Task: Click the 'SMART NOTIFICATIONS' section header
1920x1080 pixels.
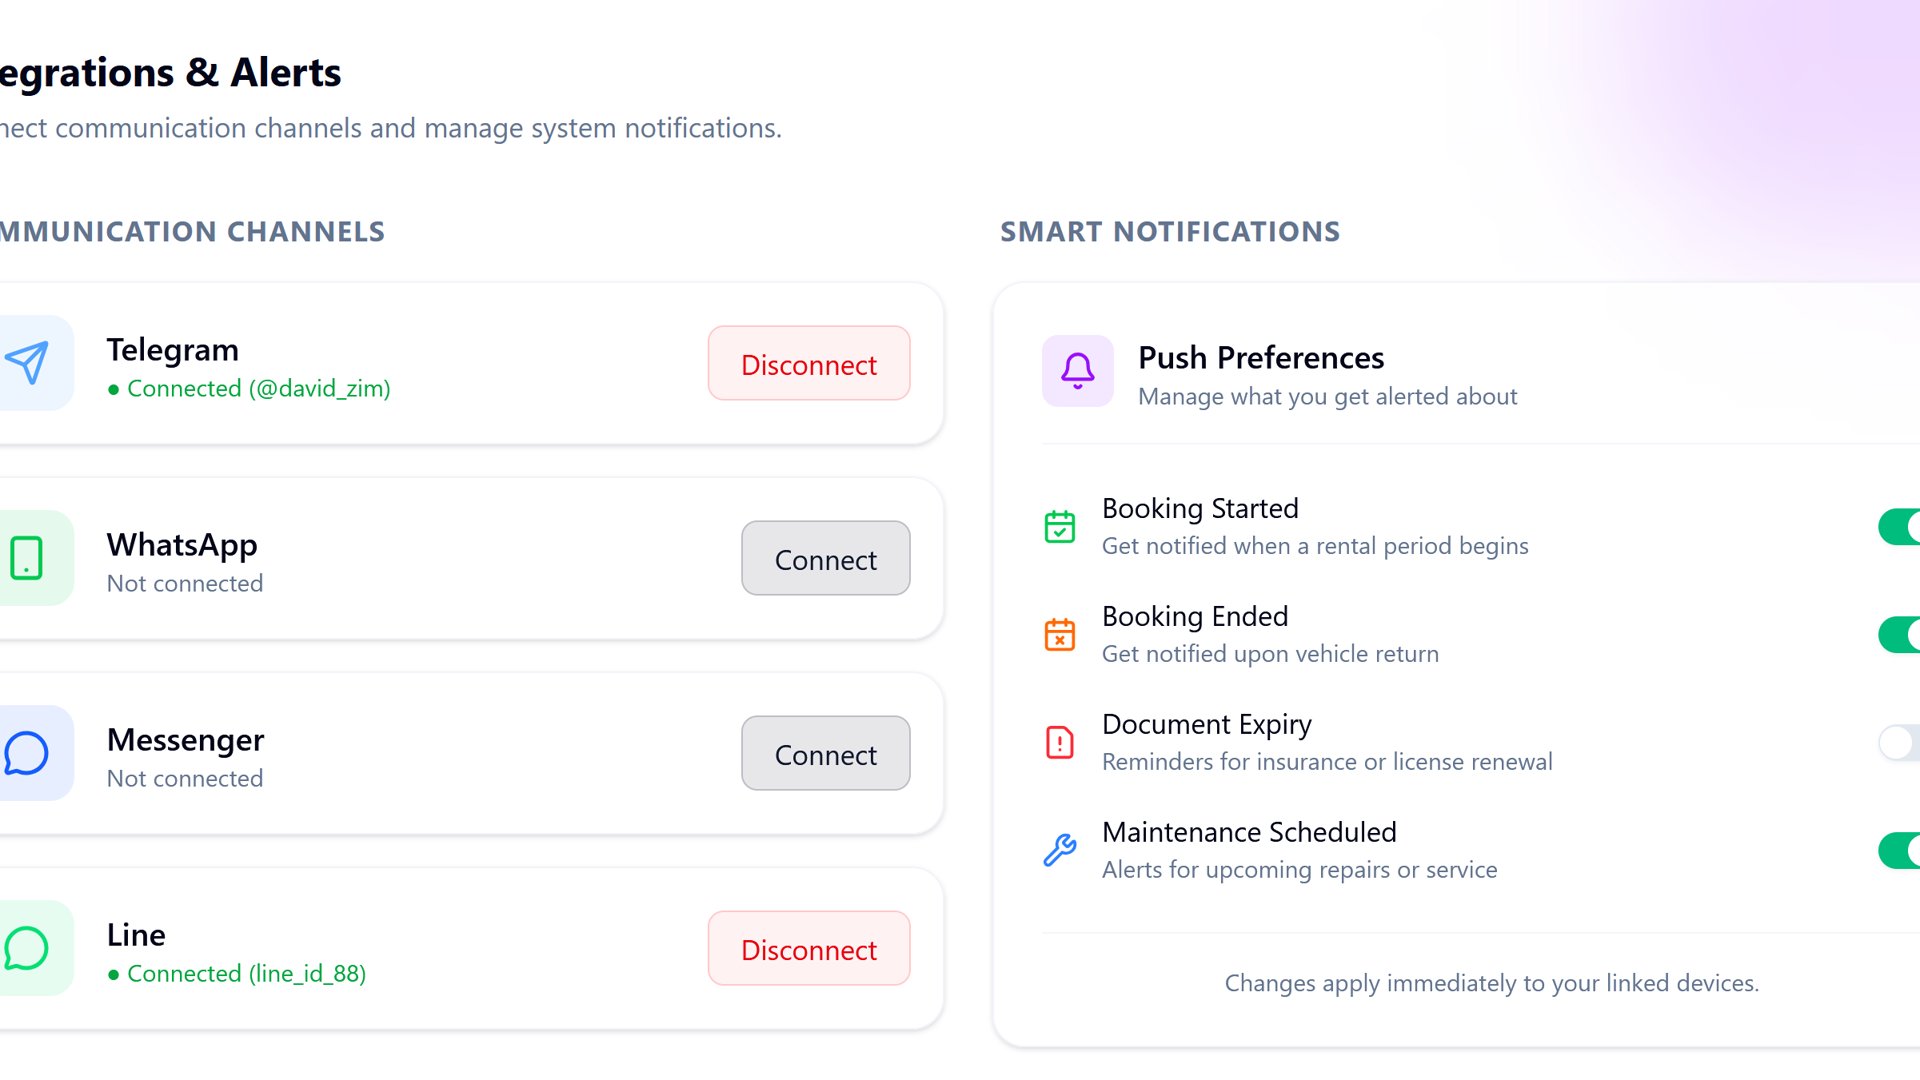Action: [x=1170, y=232]
